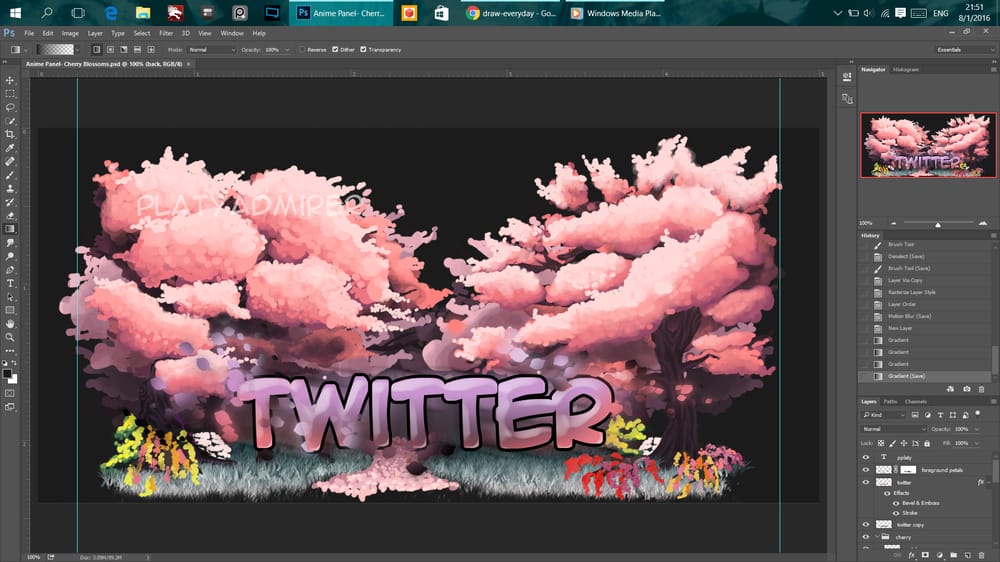Select the Eraser tool
This screenshot has width=1000, height=562.
pos(10,216)
